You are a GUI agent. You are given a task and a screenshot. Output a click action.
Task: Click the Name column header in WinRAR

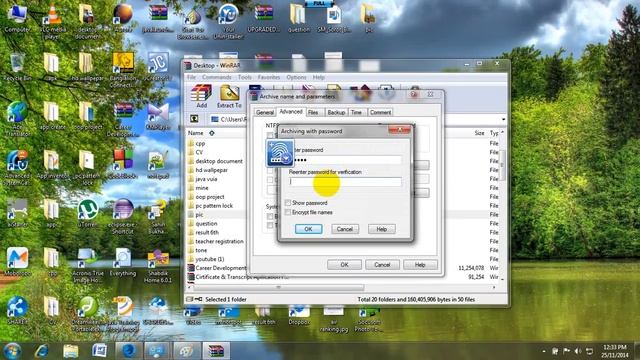tap(196, 133)
